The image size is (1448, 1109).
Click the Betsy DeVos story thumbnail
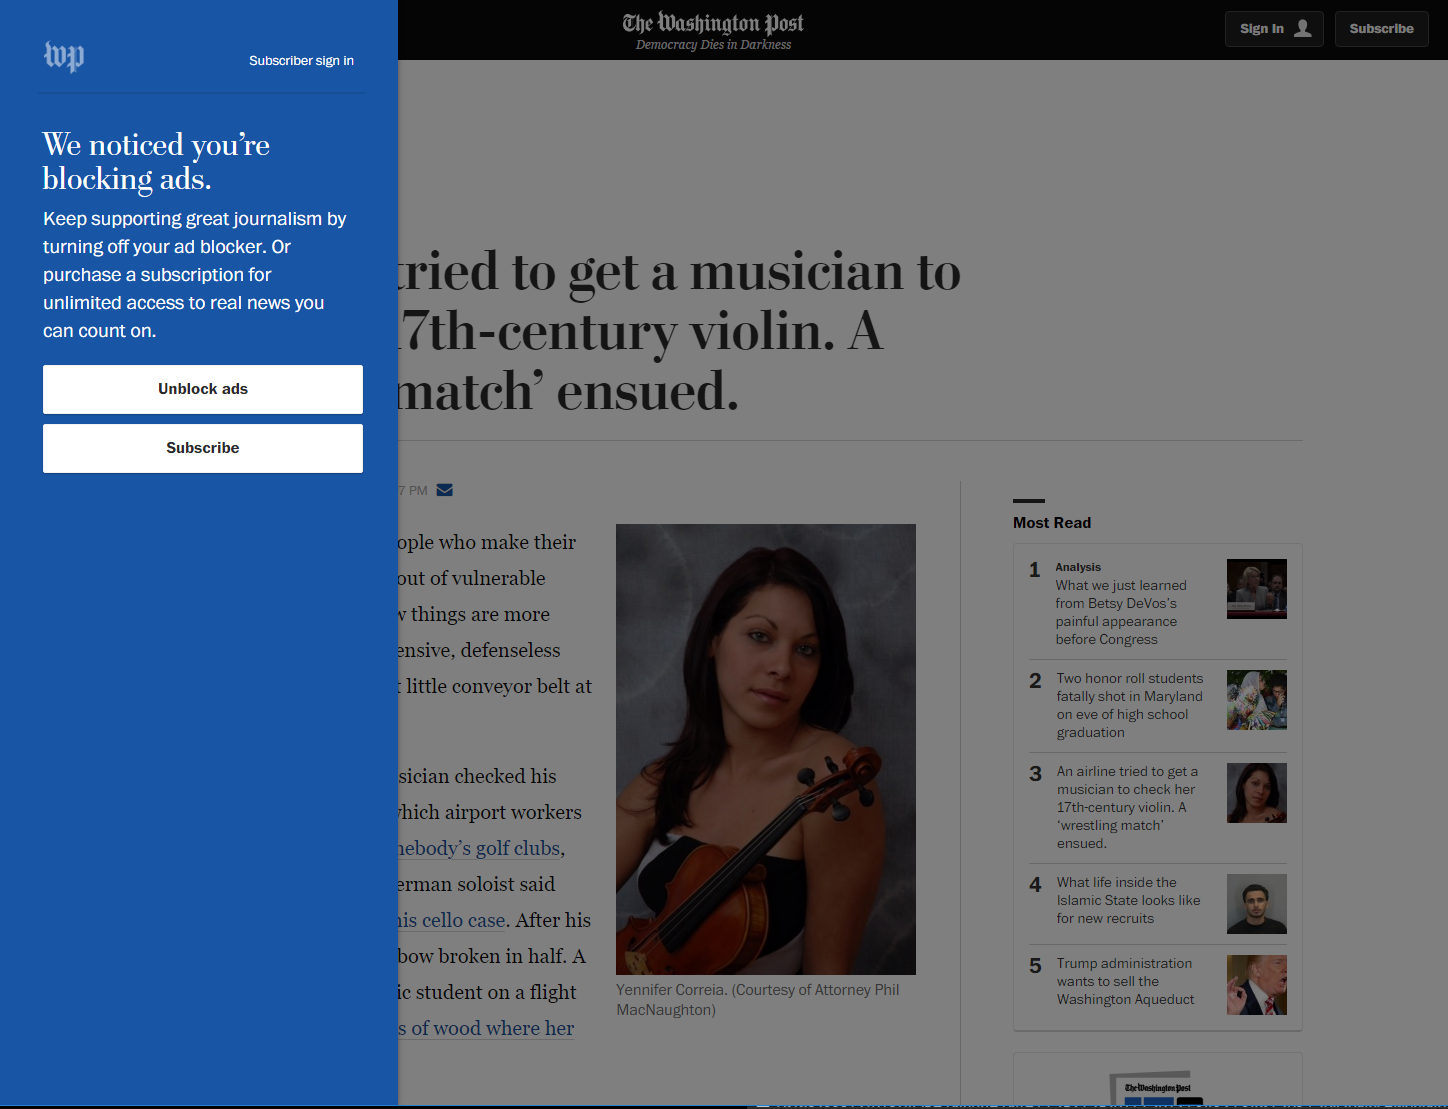pyautogui.click(x=1256, y=588)
